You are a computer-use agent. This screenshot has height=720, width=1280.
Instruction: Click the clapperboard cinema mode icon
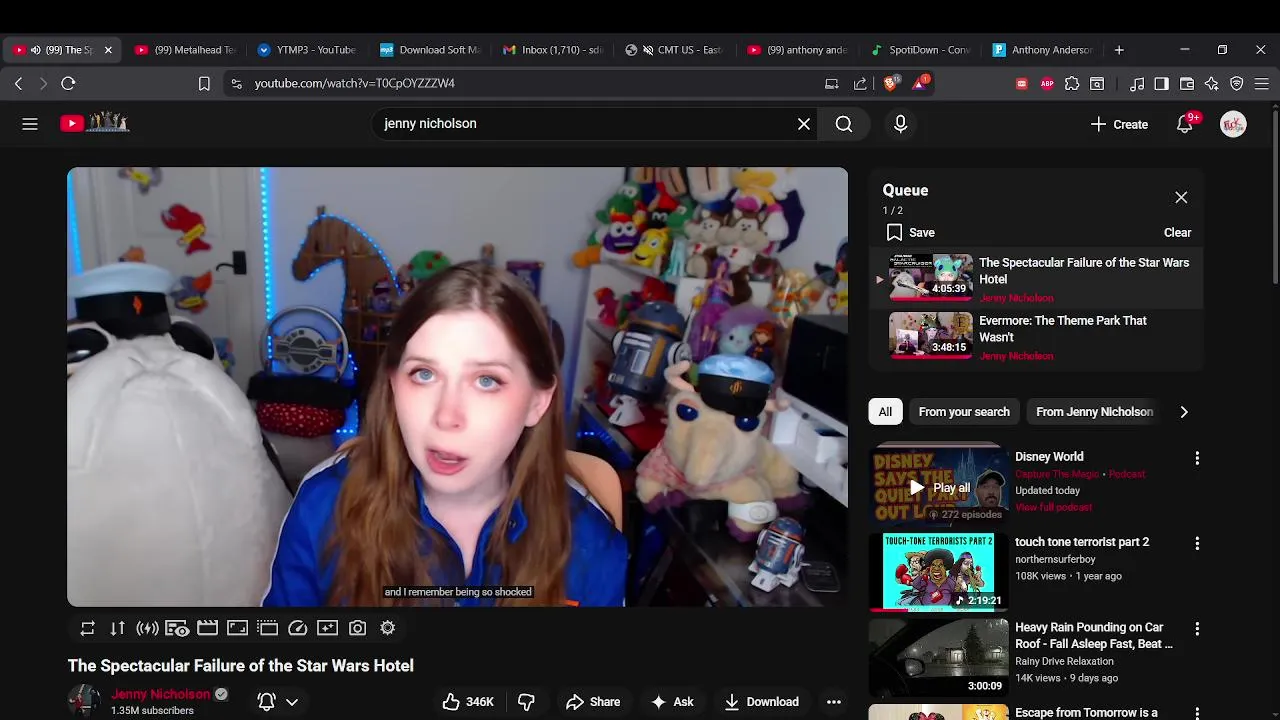(x=207, y=628)
